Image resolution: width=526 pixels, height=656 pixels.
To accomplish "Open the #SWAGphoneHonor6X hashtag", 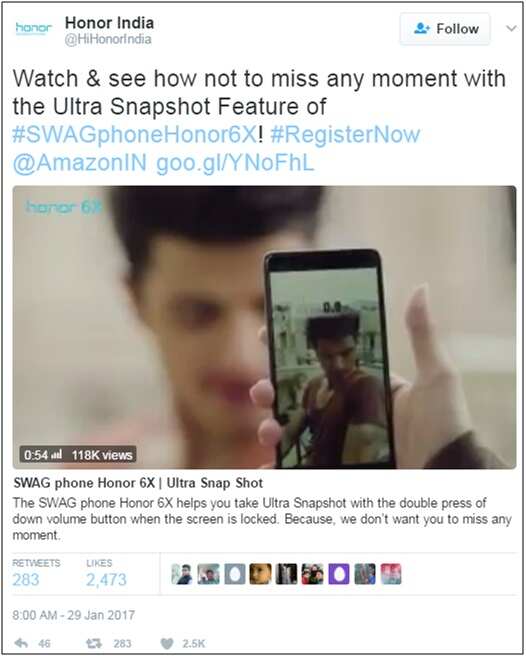I will 135,135.
